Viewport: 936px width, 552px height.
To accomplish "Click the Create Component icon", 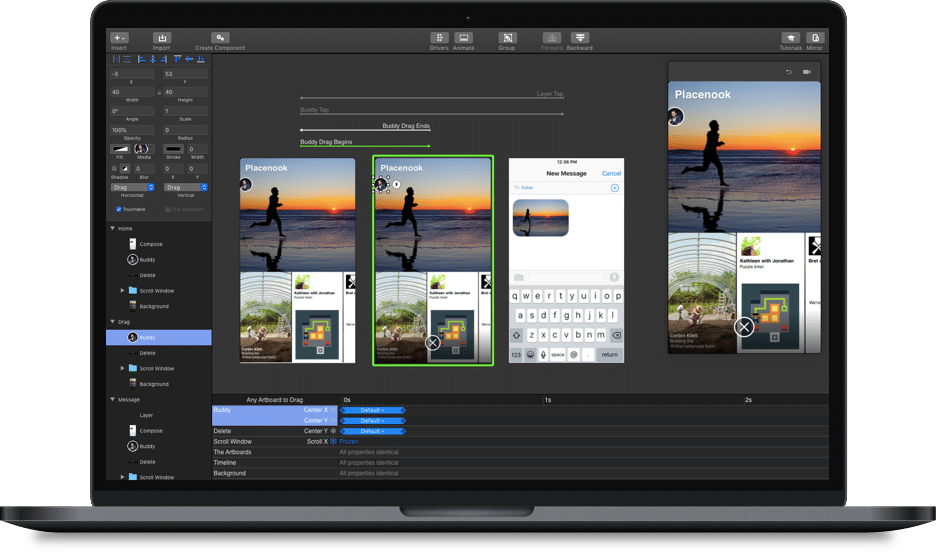I will coord(220,38).
